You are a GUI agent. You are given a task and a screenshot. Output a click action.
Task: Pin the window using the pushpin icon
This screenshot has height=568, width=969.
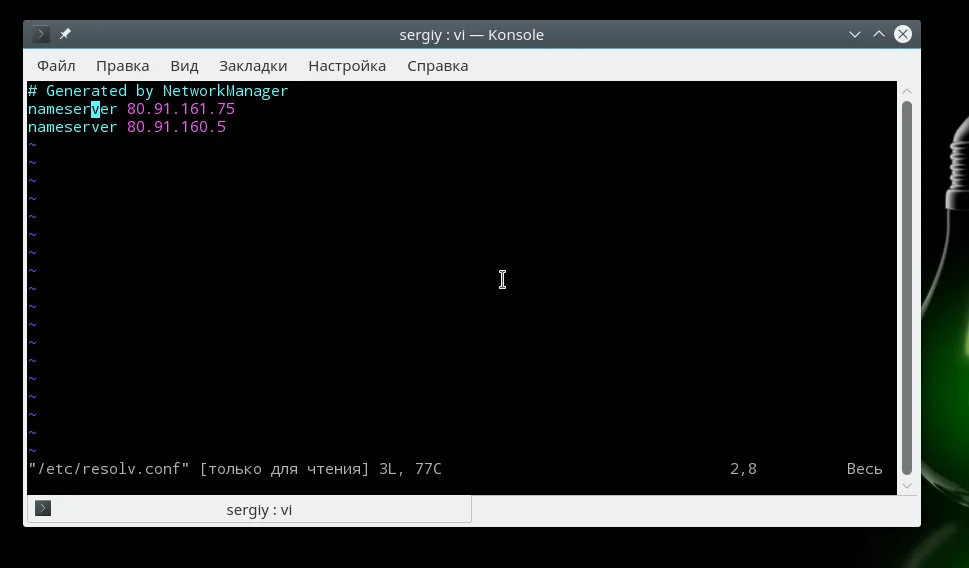[x=65, y=35]
